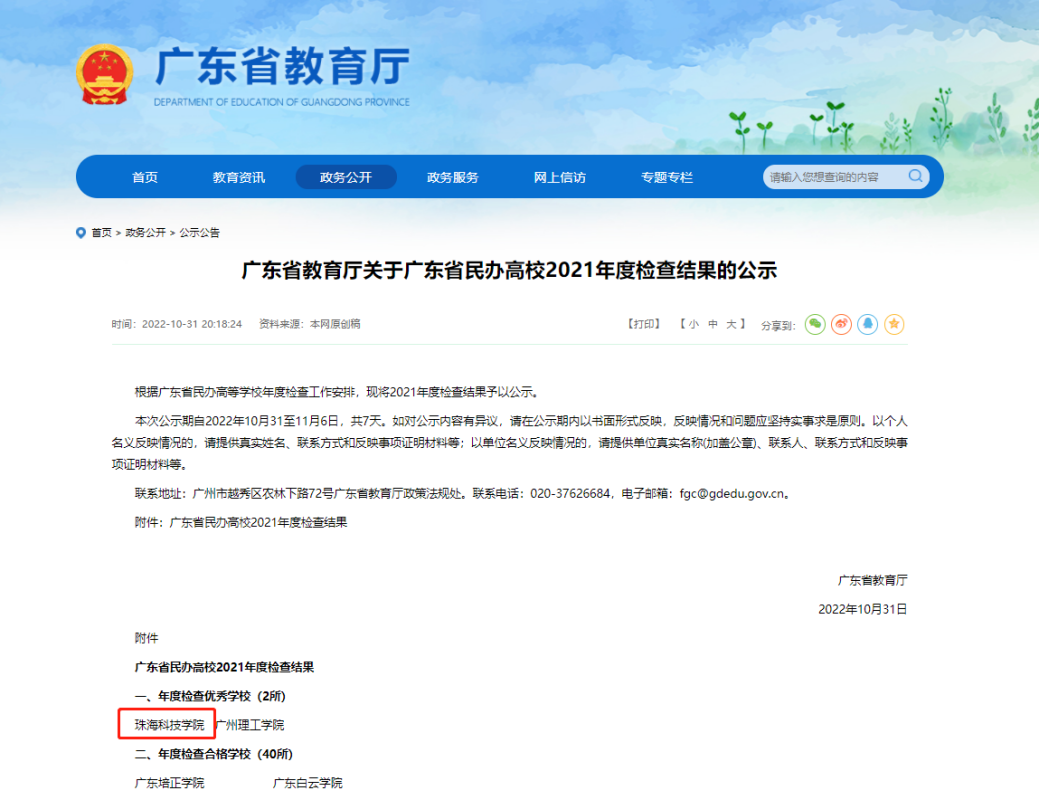1039x800 pixels.
Task: Click phone number 020-37626684
Action: [570, 494]
